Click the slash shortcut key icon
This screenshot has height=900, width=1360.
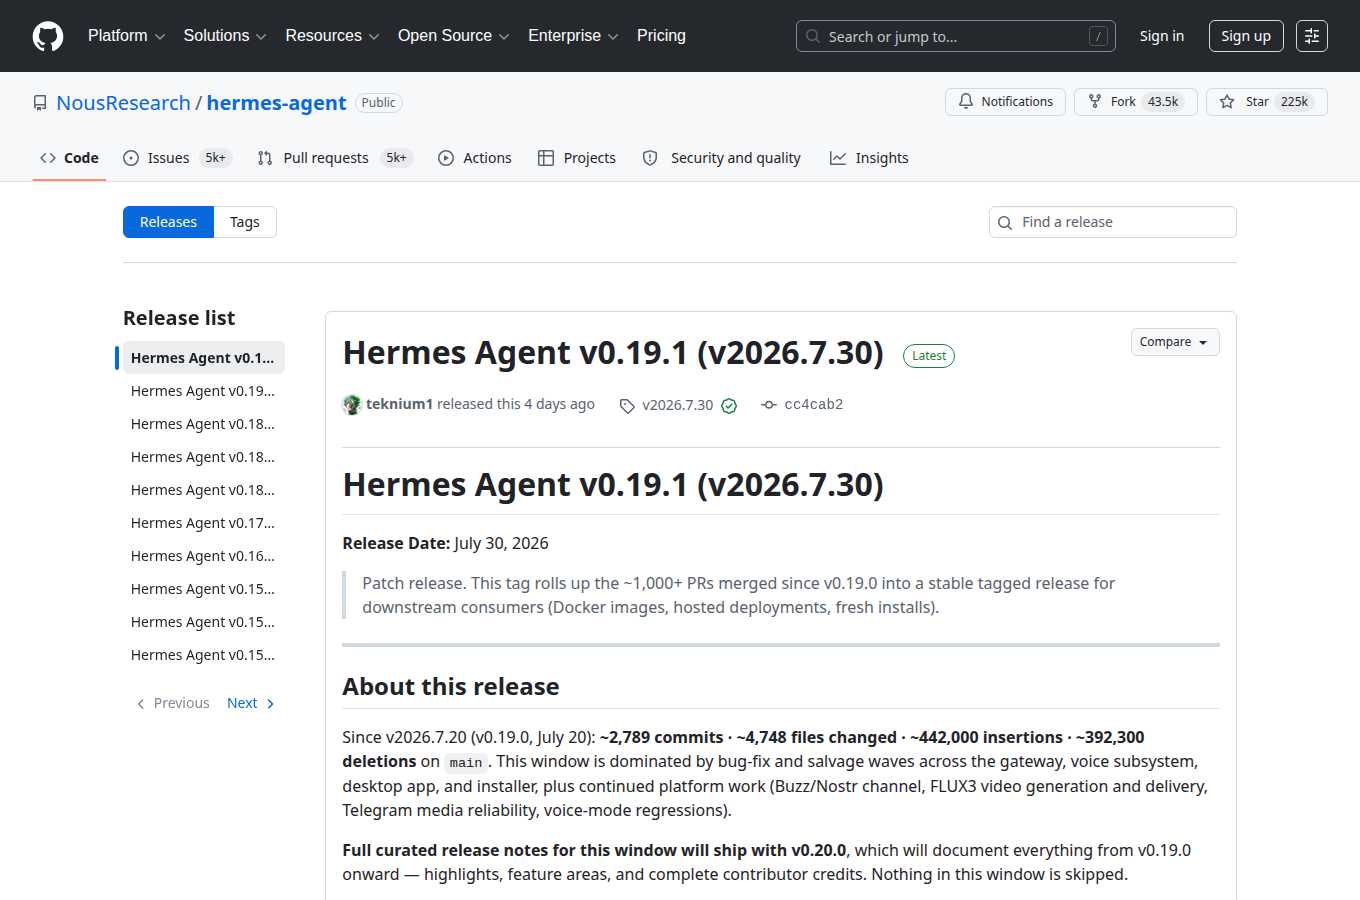(1098, 36)
